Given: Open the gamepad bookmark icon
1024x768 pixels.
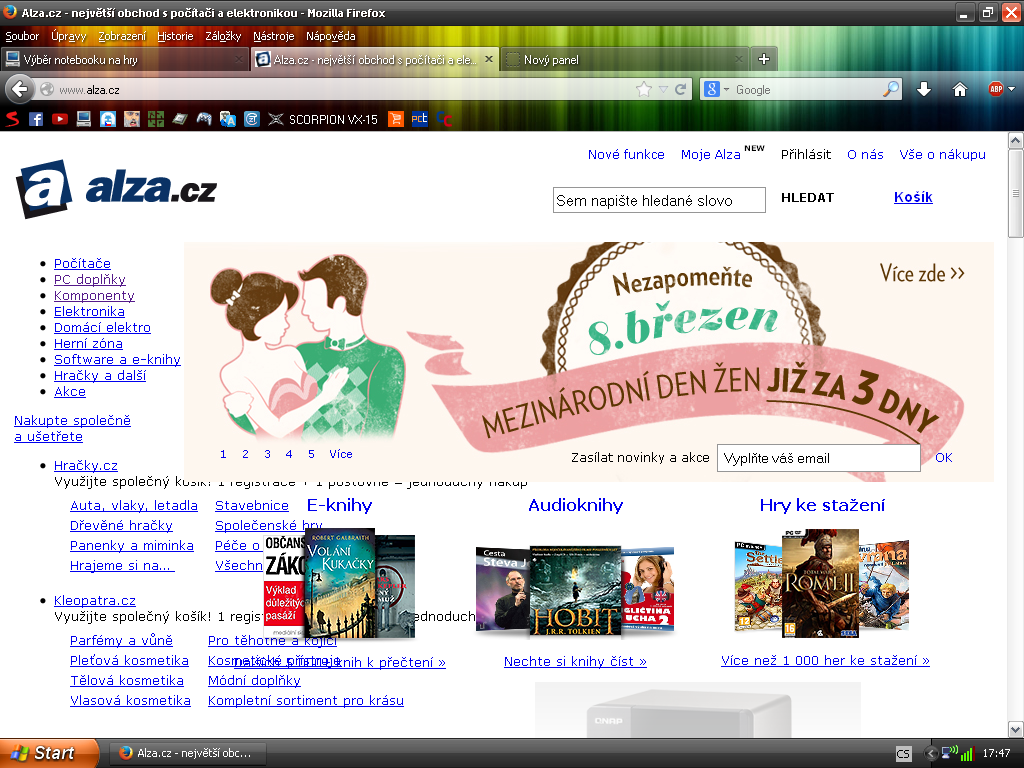Looking at the screenshot, I should (204, 119).
